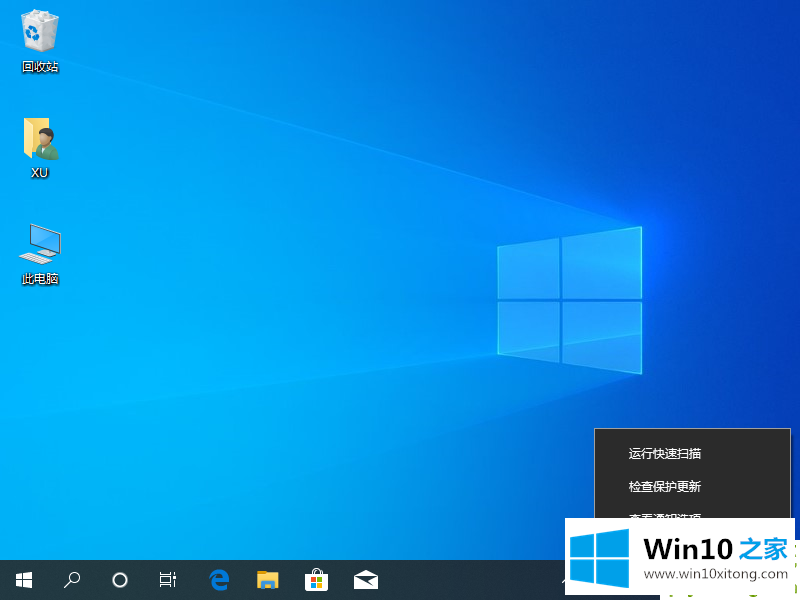Choose 运行快速扫描 in the context menu
The image size is (800, 600).
click(x=665, y=453)
